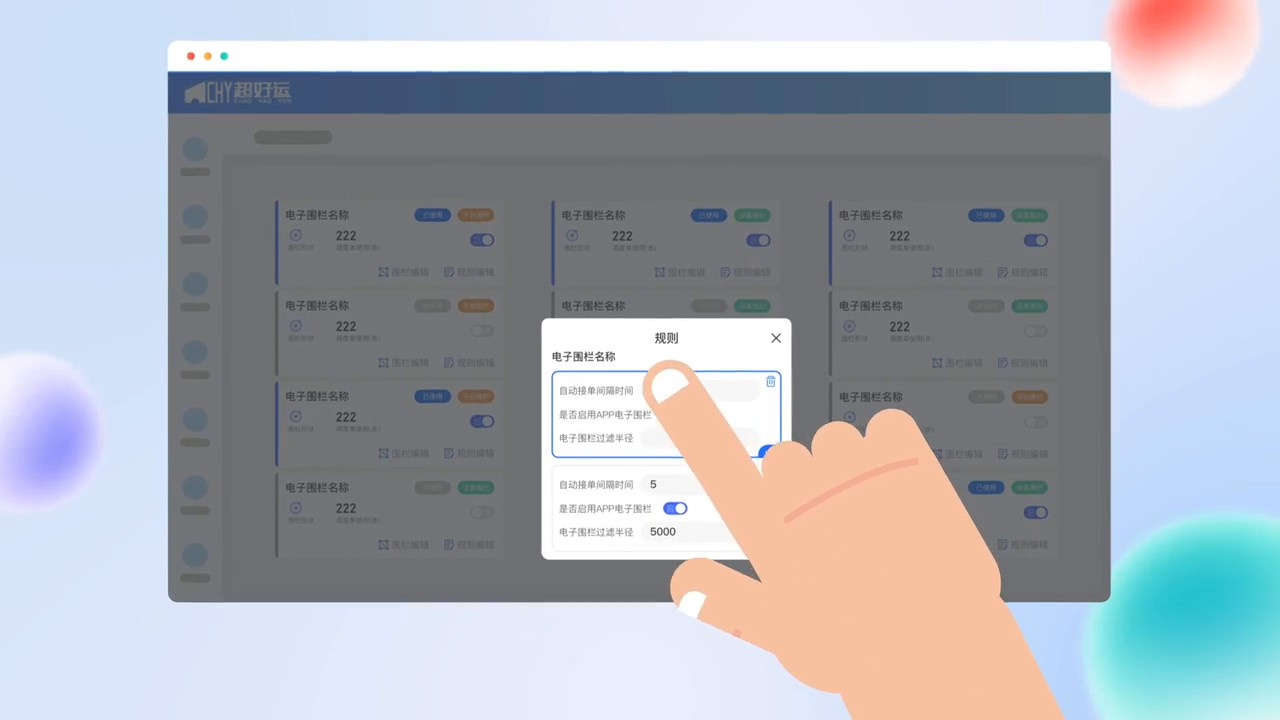Open 围栏编辑 on the top-left fence card

[x=403, y=272]
